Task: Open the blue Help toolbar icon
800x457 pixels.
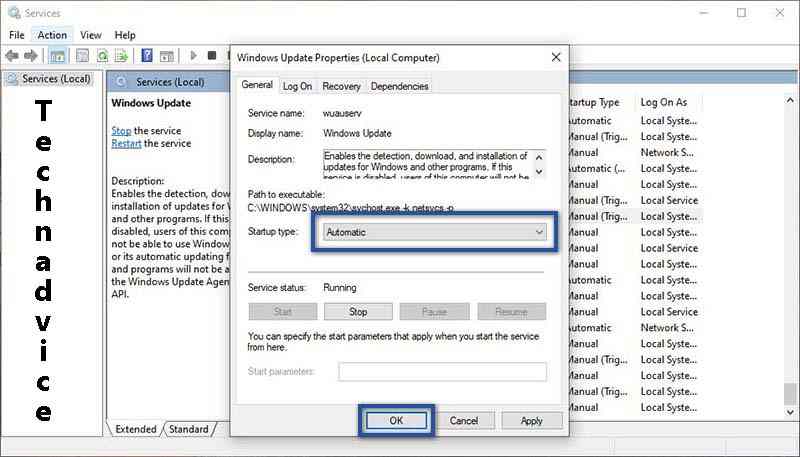Action: [147, 56]
